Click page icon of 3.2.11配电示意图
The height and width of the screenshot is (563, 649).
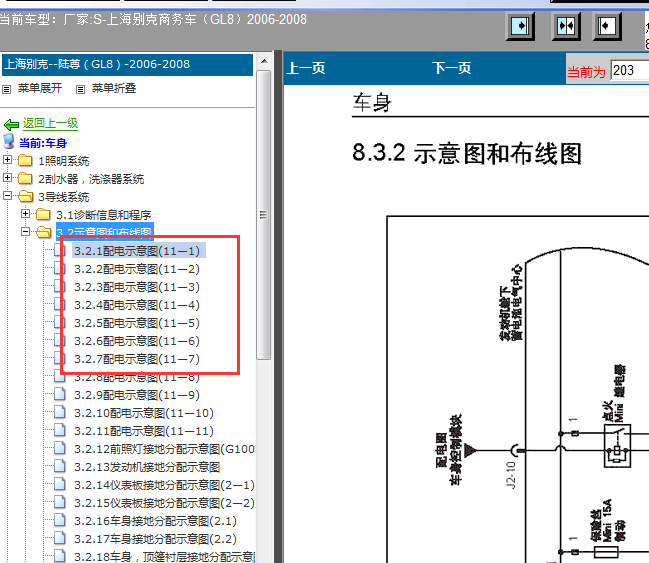tap(60, 430)
